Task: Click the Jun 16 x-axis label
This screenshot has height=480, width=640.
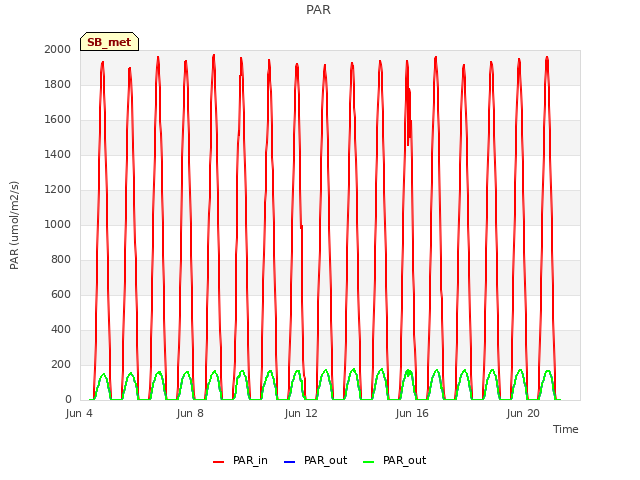Action: [412, 413]
